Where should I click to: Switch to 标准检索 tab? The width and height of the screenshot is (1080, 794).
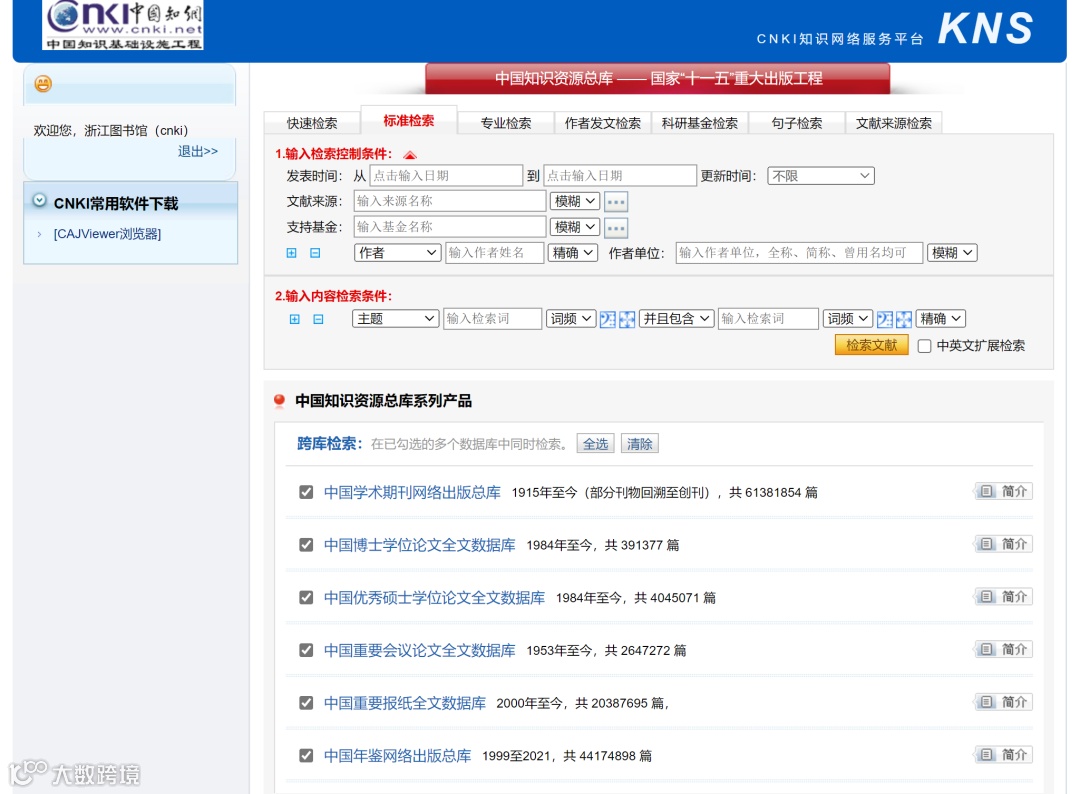(x=408, y=121)
